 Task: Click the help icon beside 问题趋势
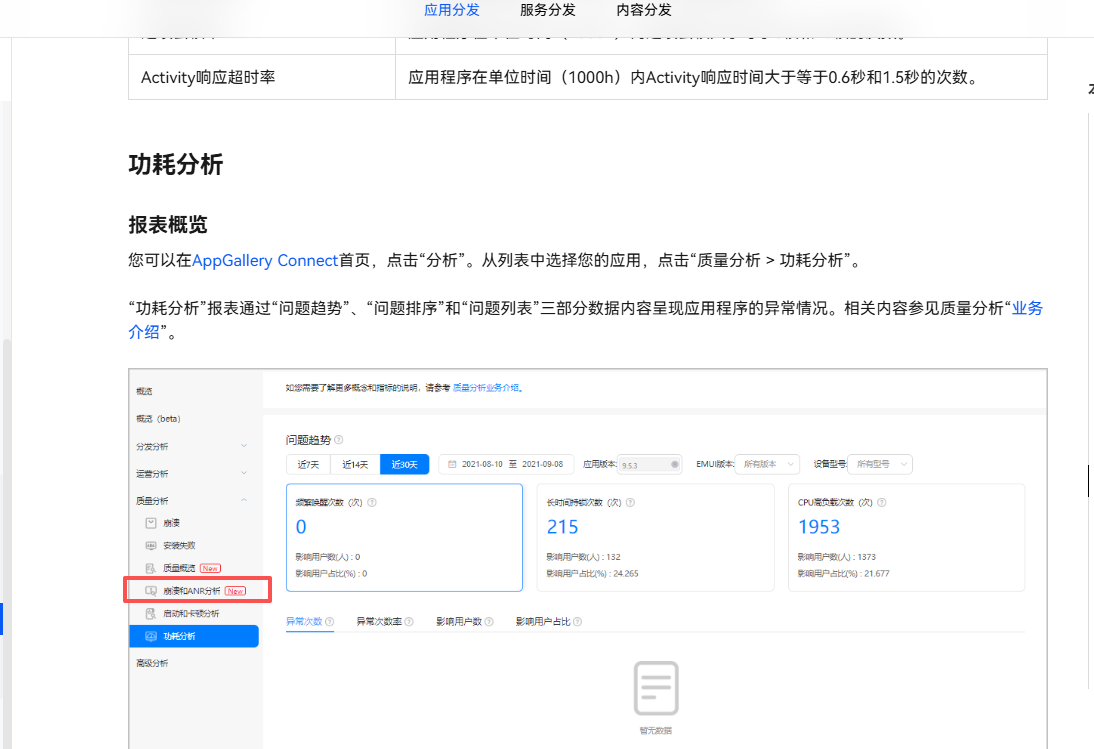click(338, 440)
